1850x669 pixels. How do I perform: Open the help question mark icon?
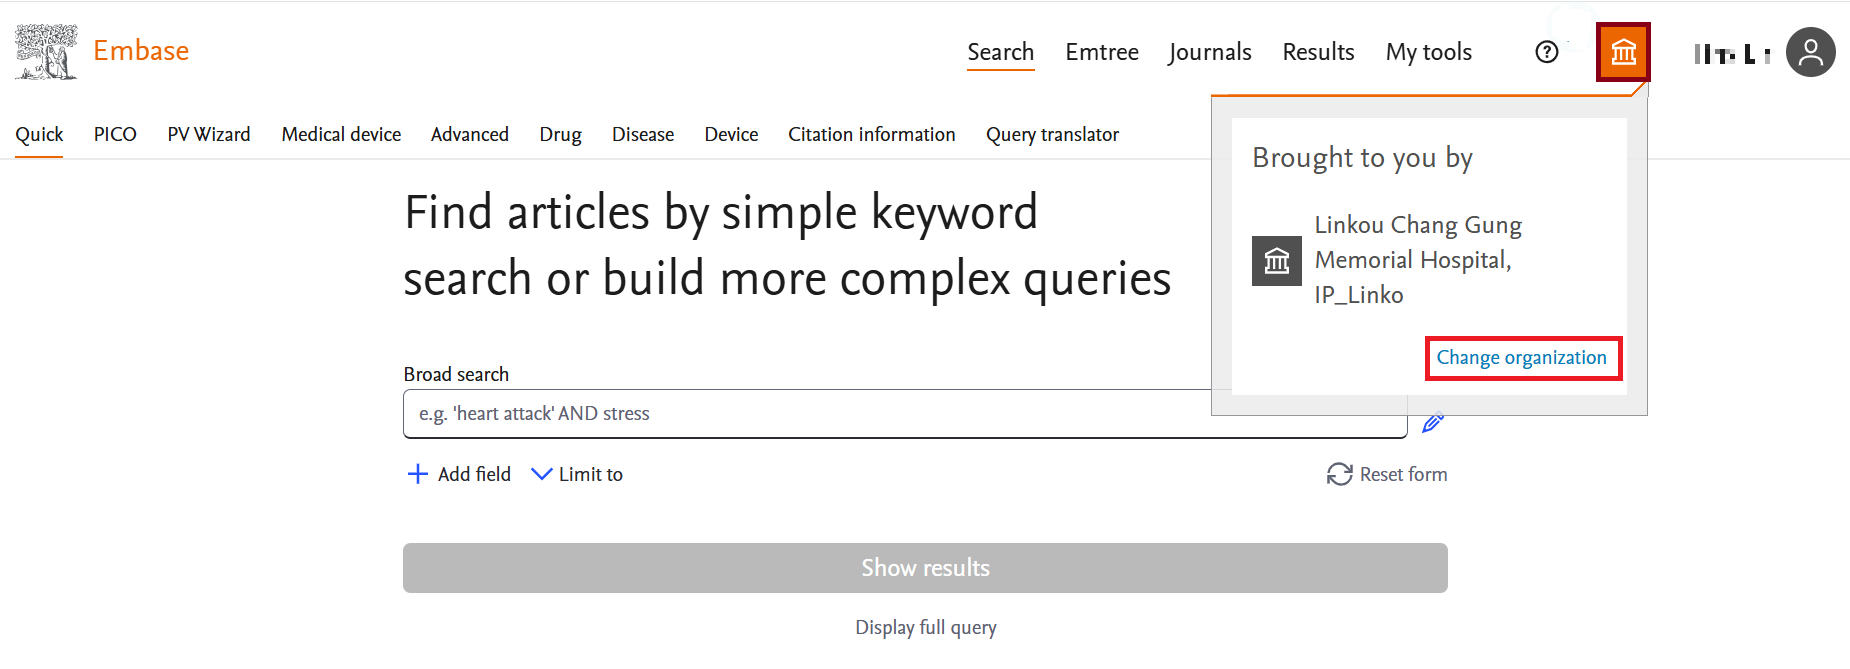(1547, 52)
